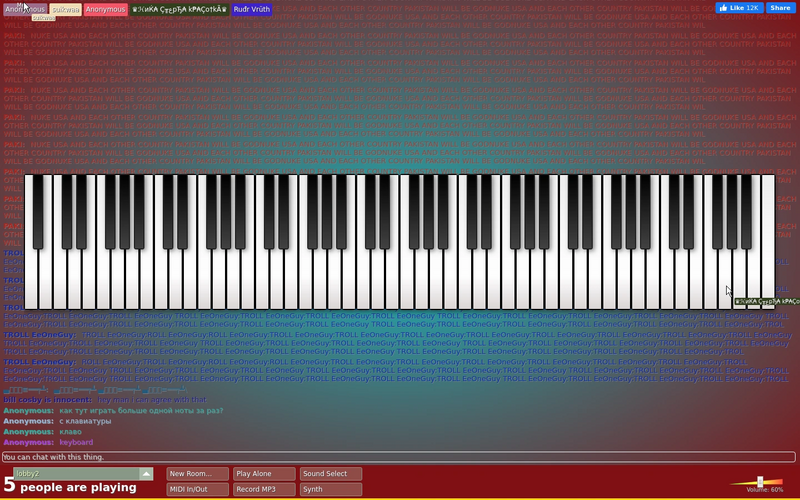Viewport: 800px width, 500px height.
Task: Click the Rudr Vrüth user name tag
Action: [x=252, y=9]
